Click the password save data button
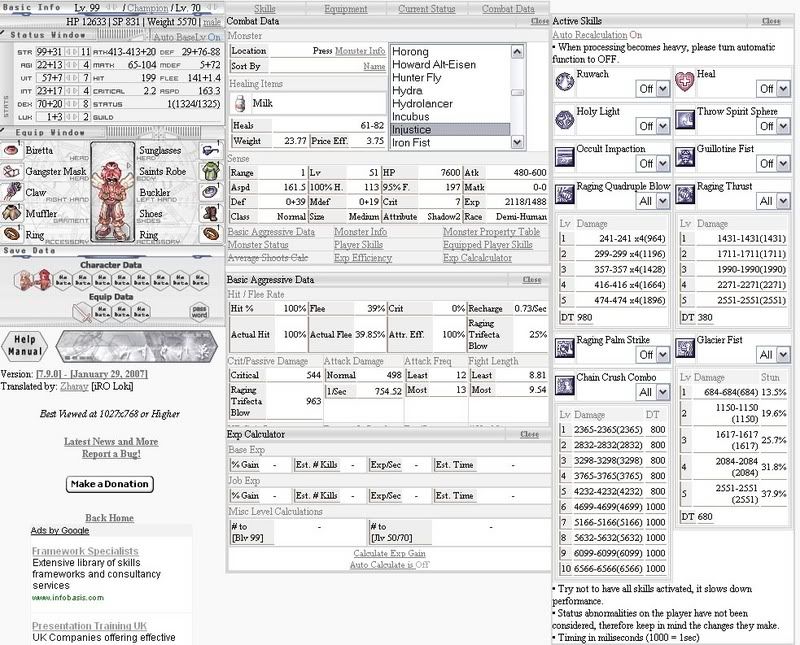The width and height of the screenshot is (800, 645). click(x=199, y=311)
